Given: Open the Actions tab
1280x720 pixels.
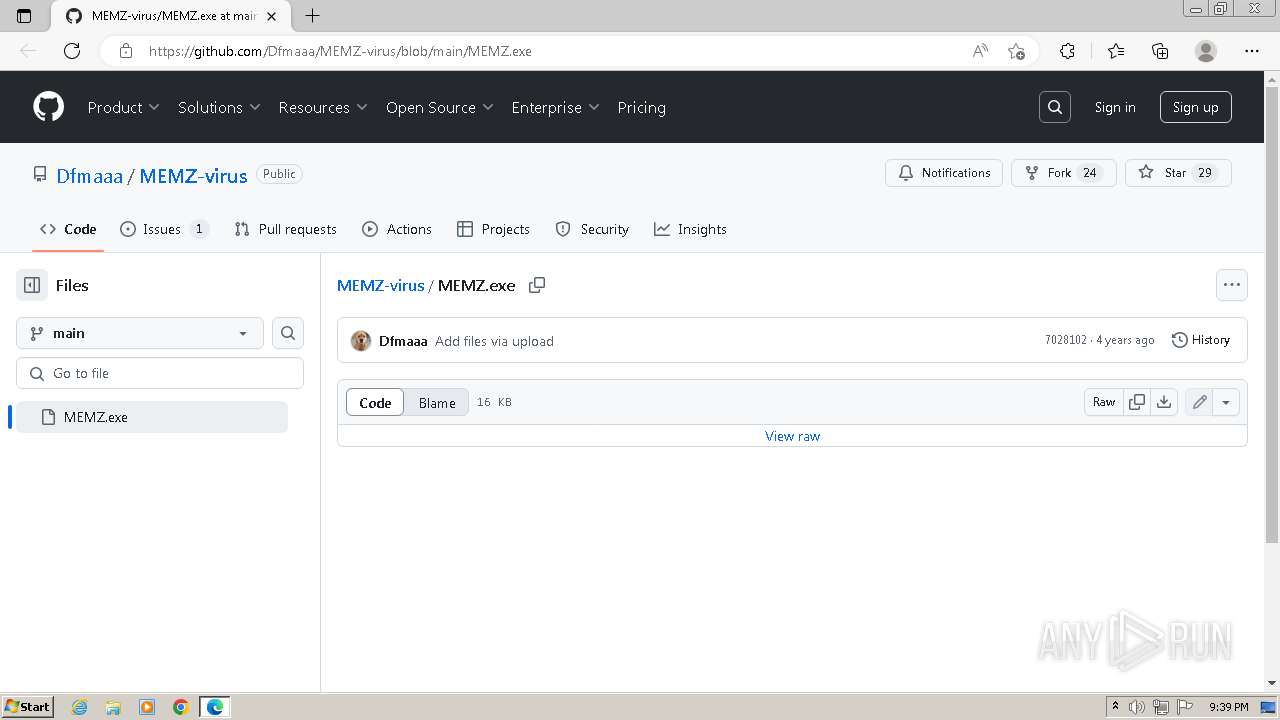Looking at the screenshot, I should [x=397, y=229].
